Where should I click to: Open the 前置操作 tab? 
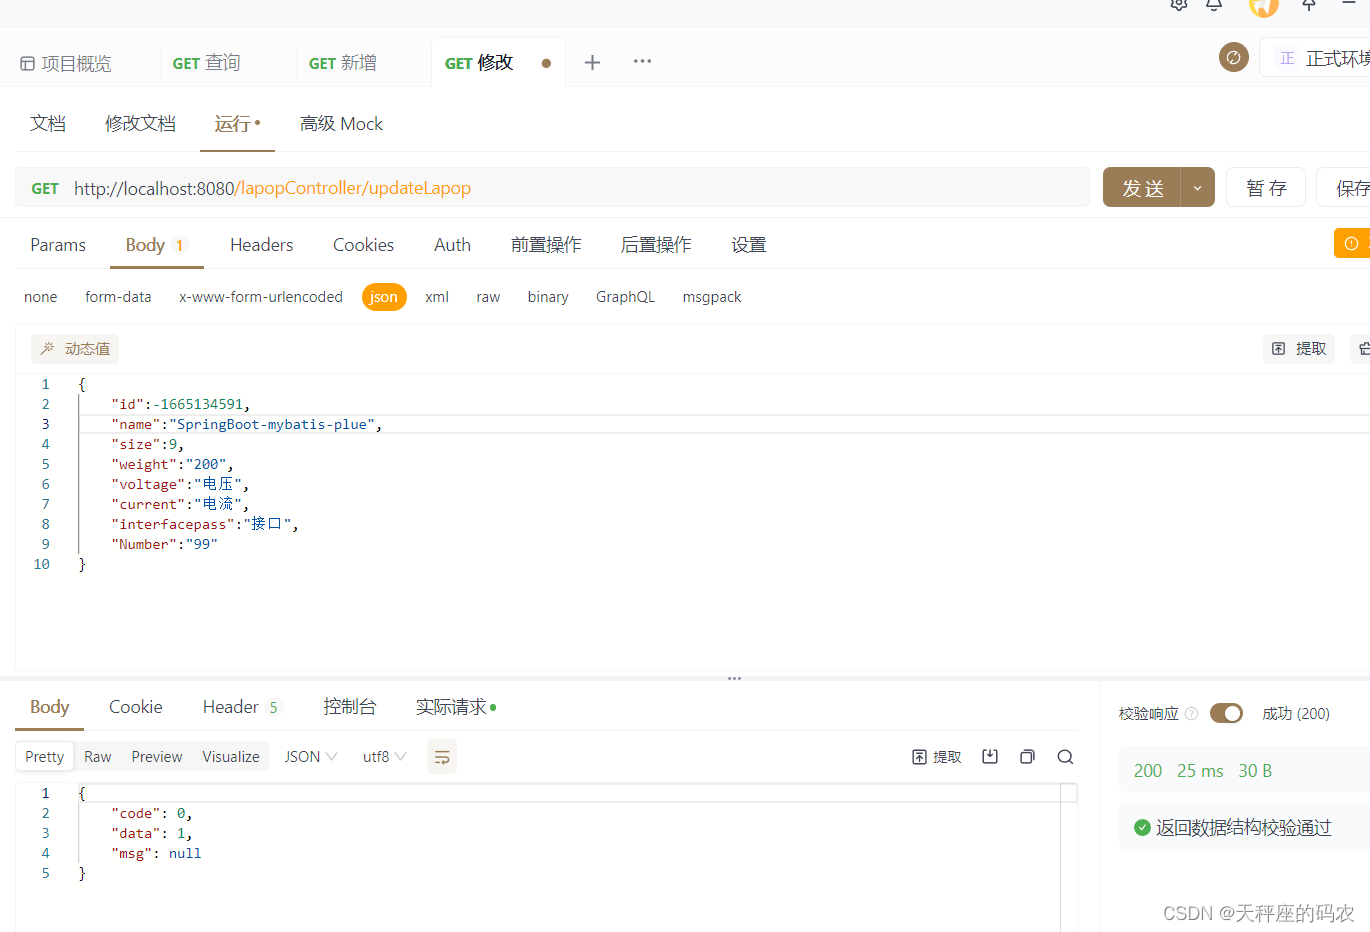click(x=546, y=245)
